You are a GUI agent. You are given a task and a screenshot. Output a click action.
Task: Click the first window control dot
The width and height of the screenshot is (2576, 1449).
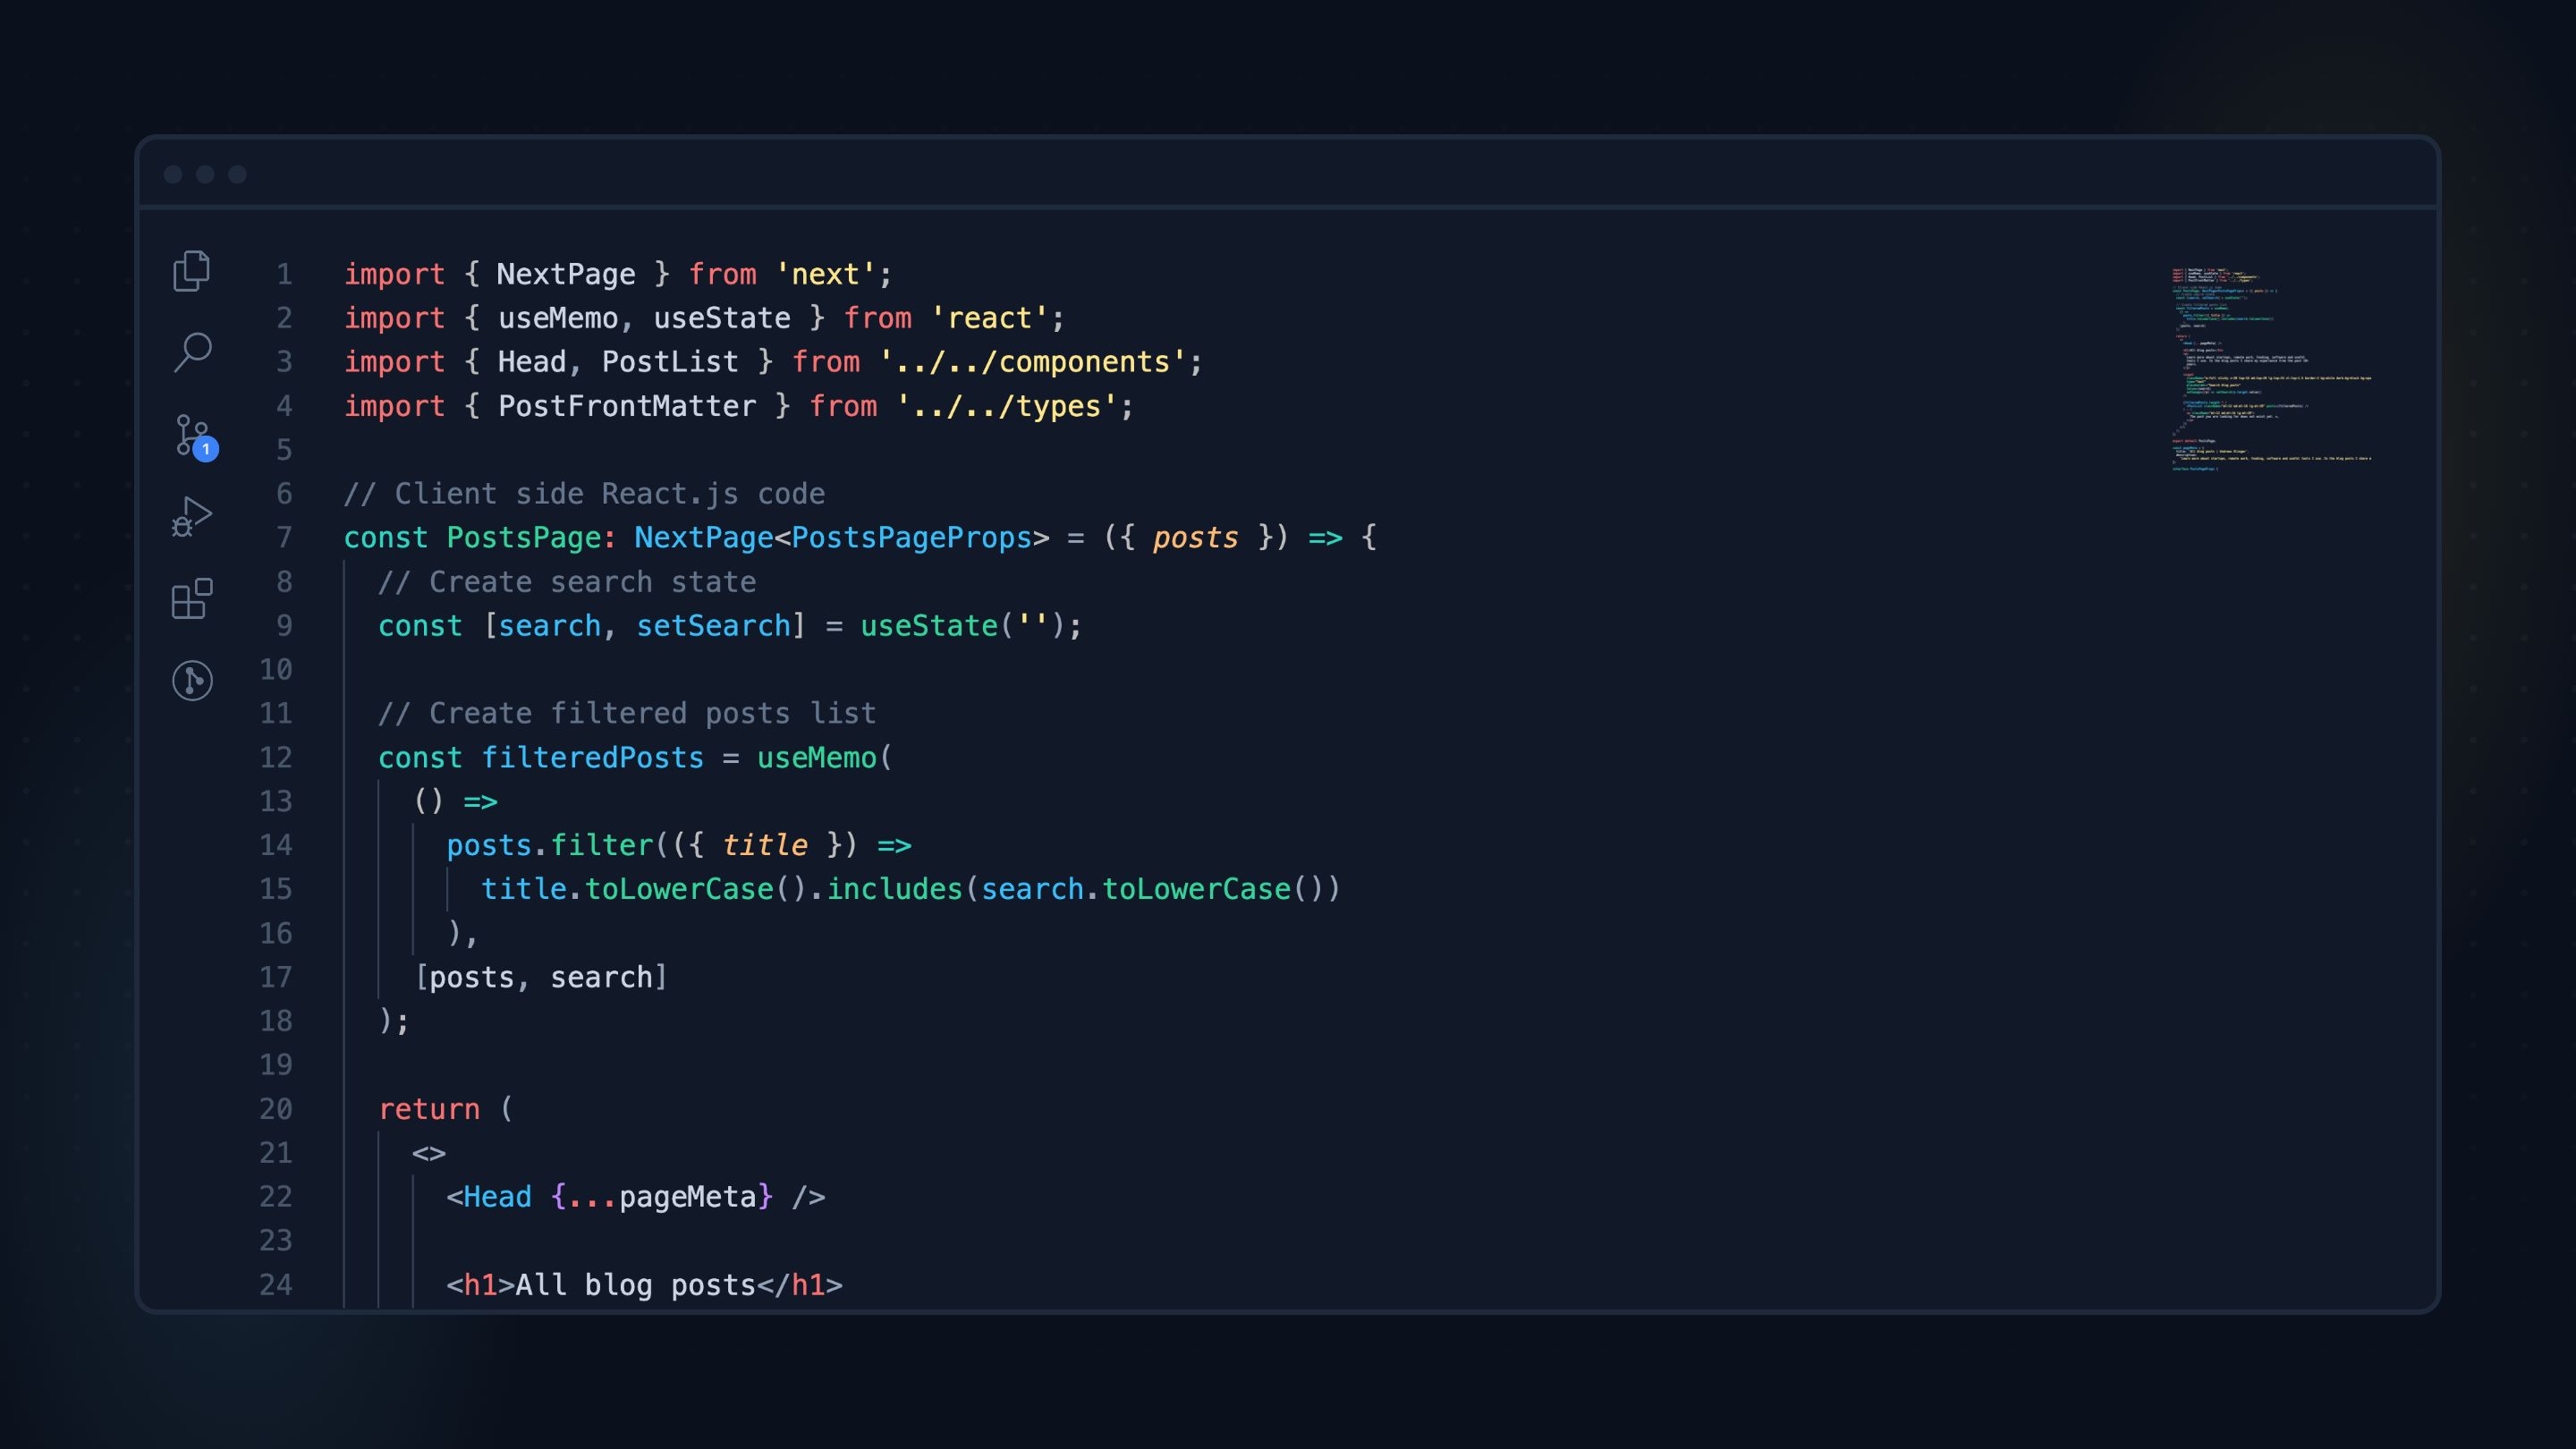pos(173,175)
